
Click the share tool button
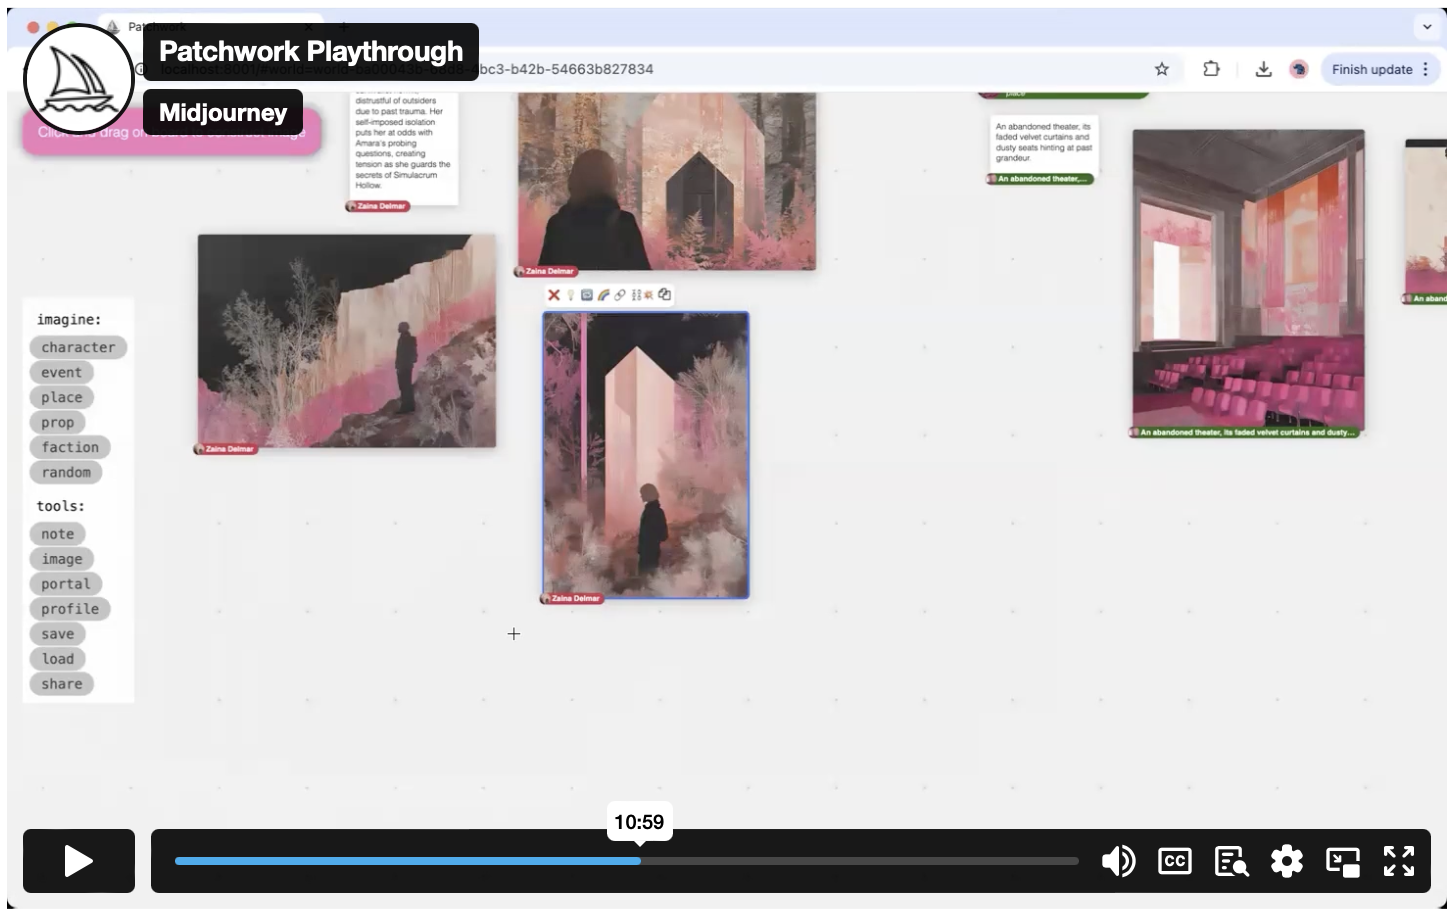[x=62, y=684]
